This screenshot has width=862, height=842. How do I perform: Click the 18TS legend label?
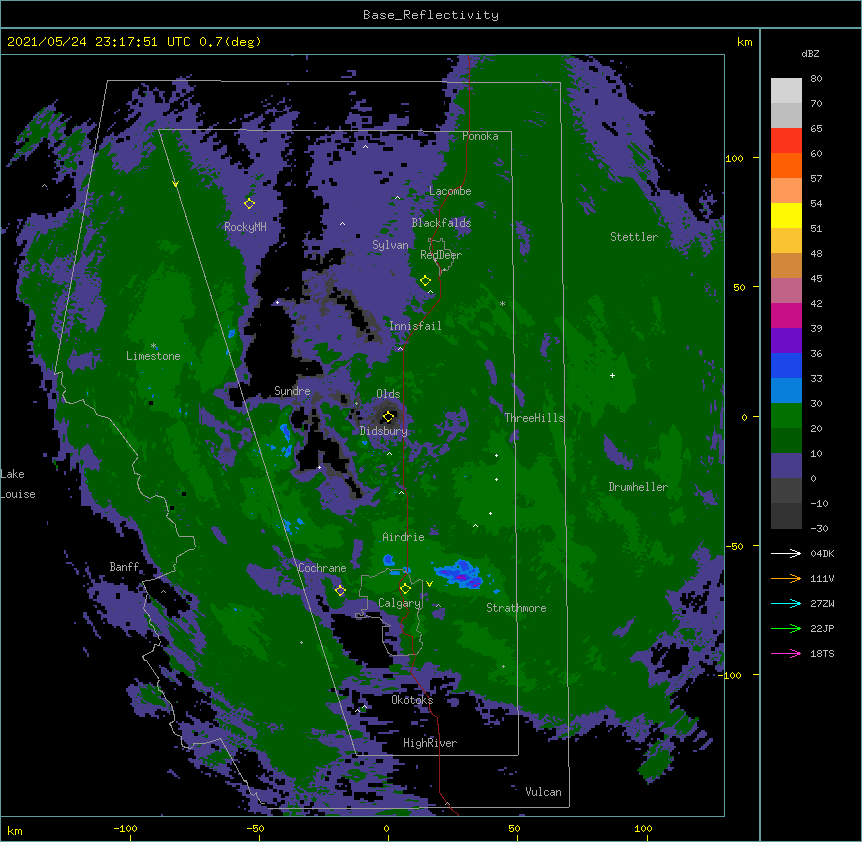tap(822, 653)
